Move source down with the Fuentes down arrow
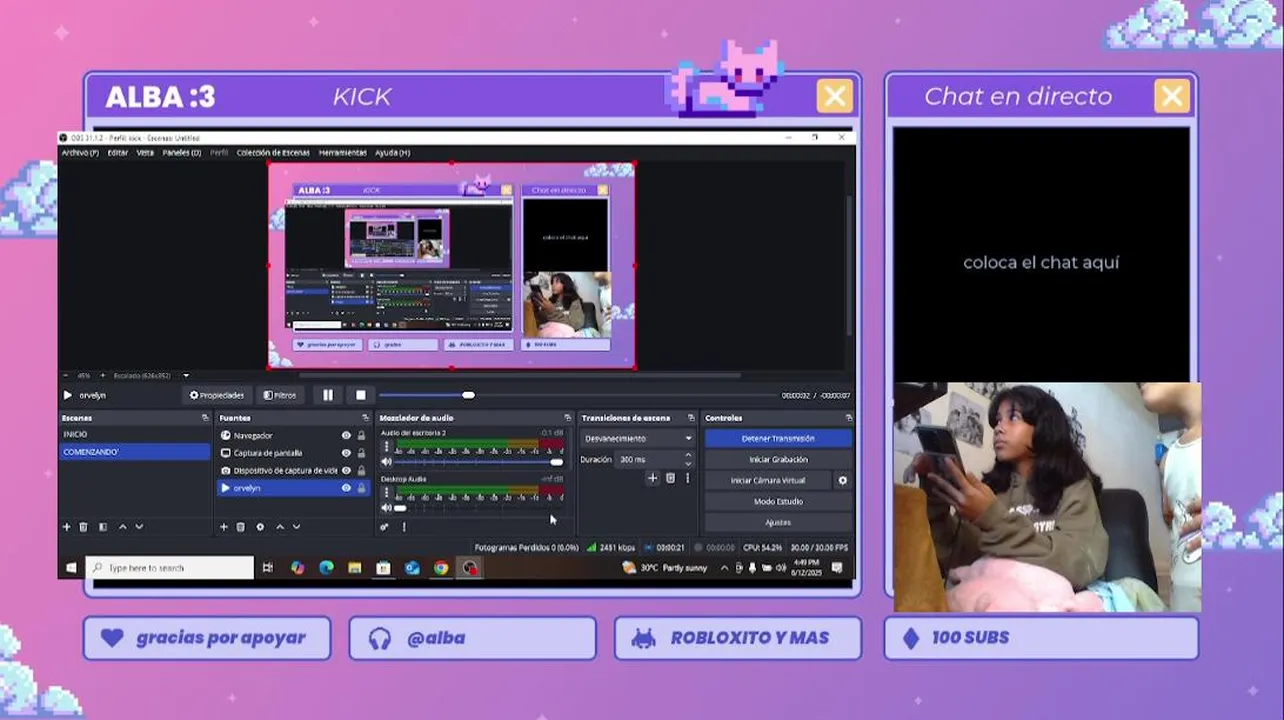The image size is (1284, 720). (x=296, y=527)
